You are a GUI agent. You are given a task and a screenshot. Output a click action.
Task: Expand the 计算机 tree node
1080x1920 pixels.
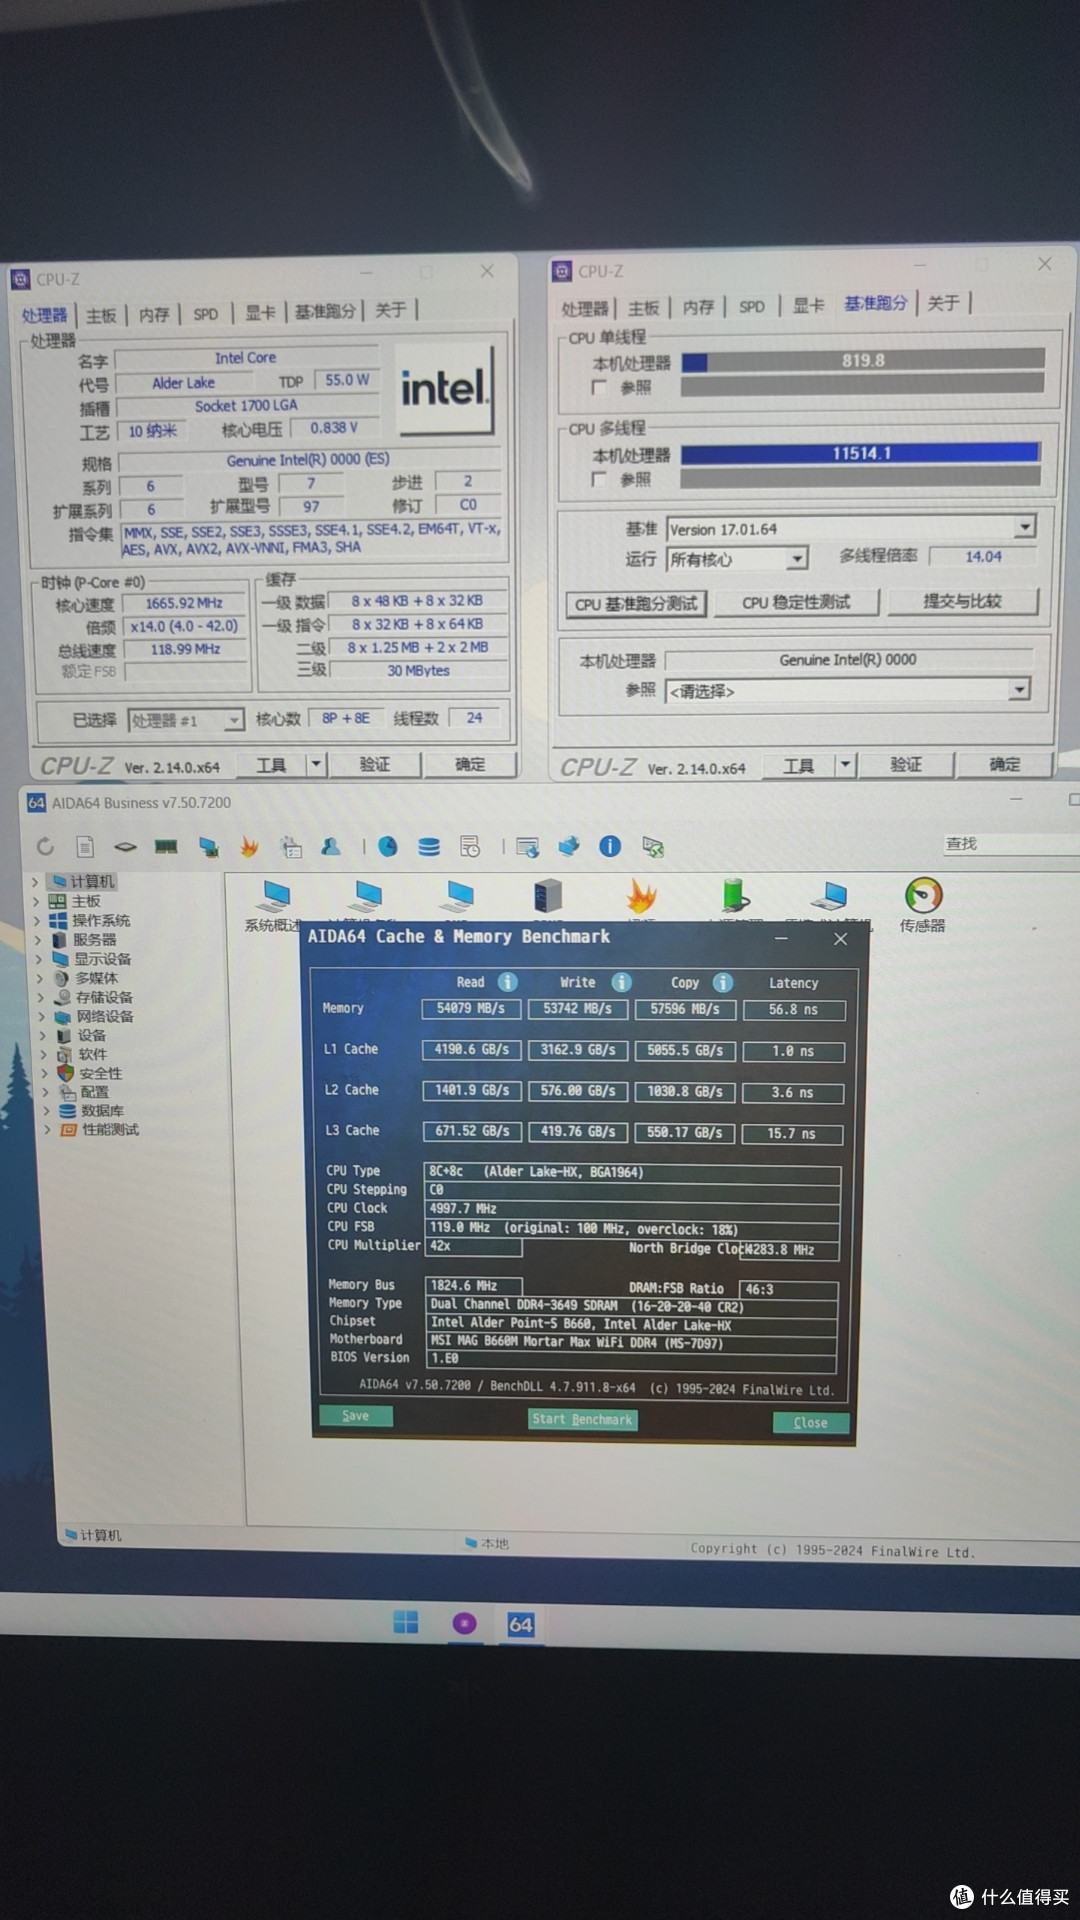pyautogui.click(x=35, y=882)
